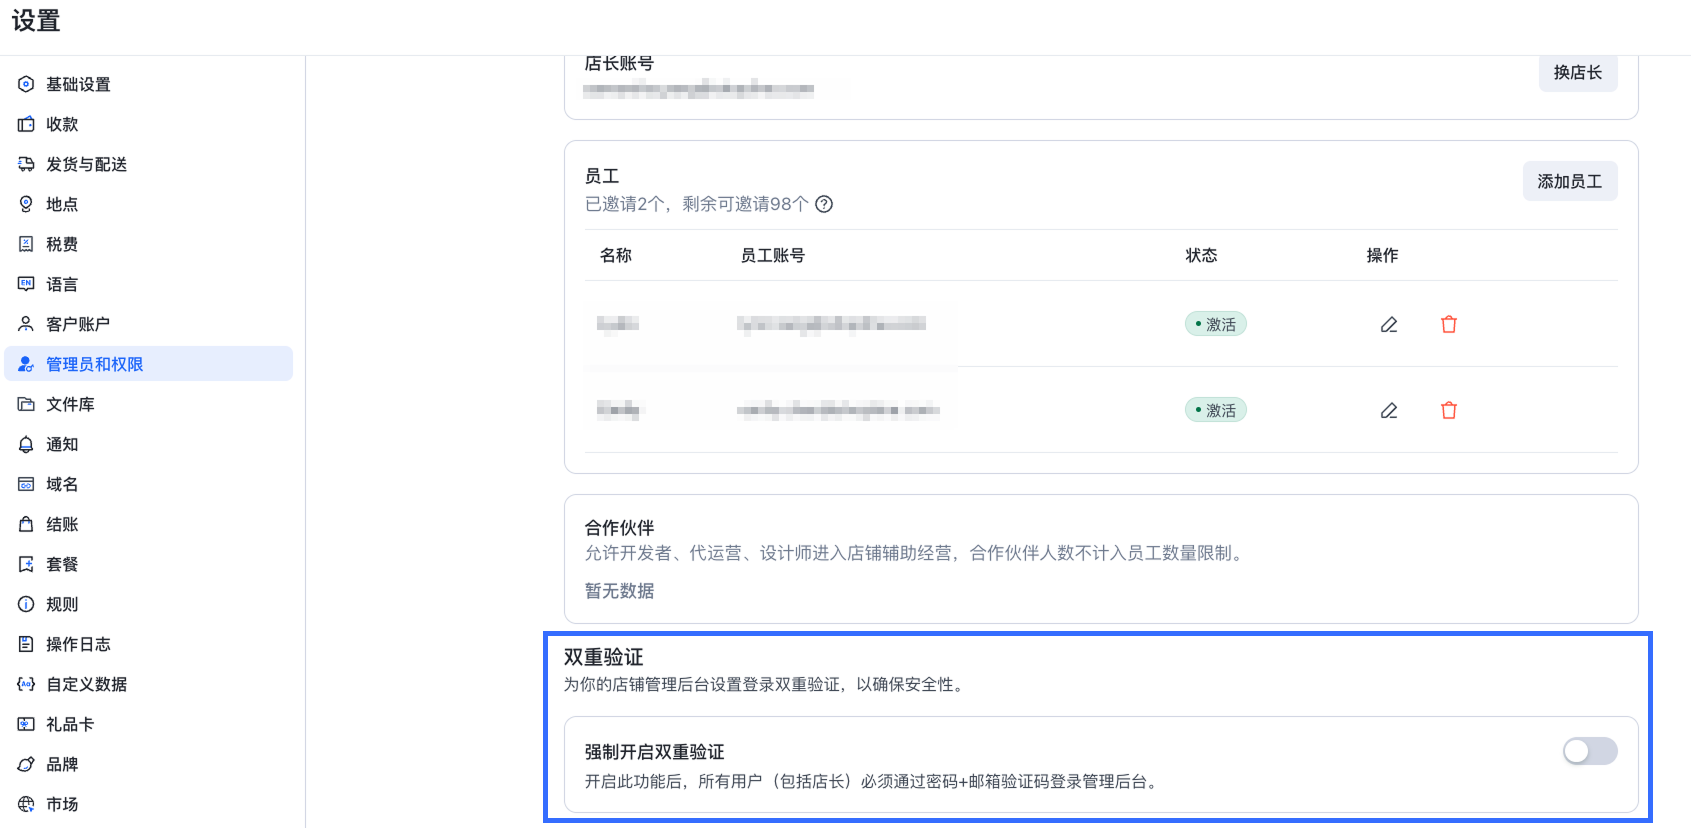Click the 管理员和权限 user icon
This screenshot has width=1691, height=828.
[x=26, y=364]
